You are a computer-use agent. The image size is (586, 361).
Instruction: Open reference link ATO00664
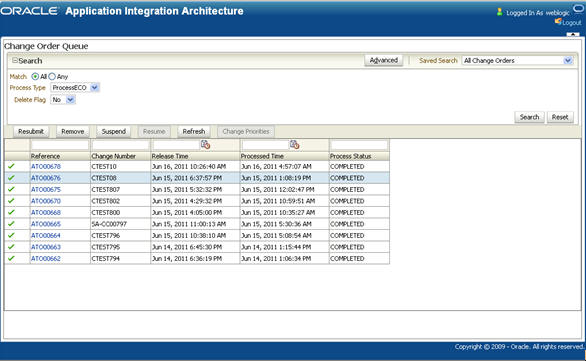tap(46, 235)
